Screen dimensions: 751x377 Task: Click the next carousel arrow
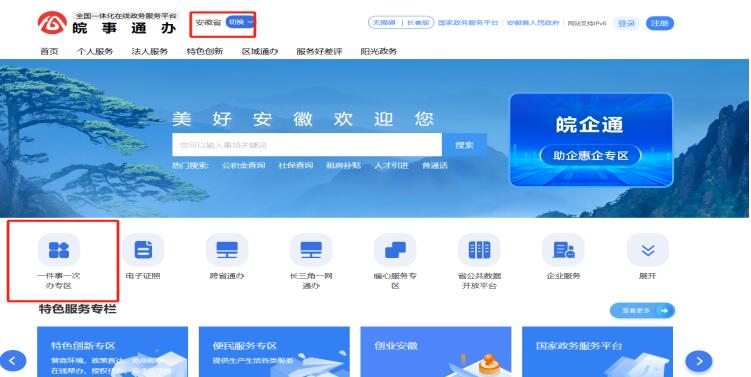coord(699,361)
